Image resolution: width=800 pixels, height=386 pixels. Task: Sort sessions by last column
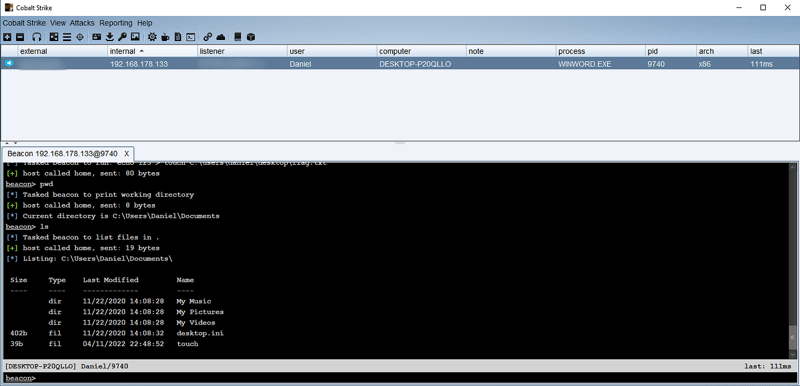pos(772,51)
